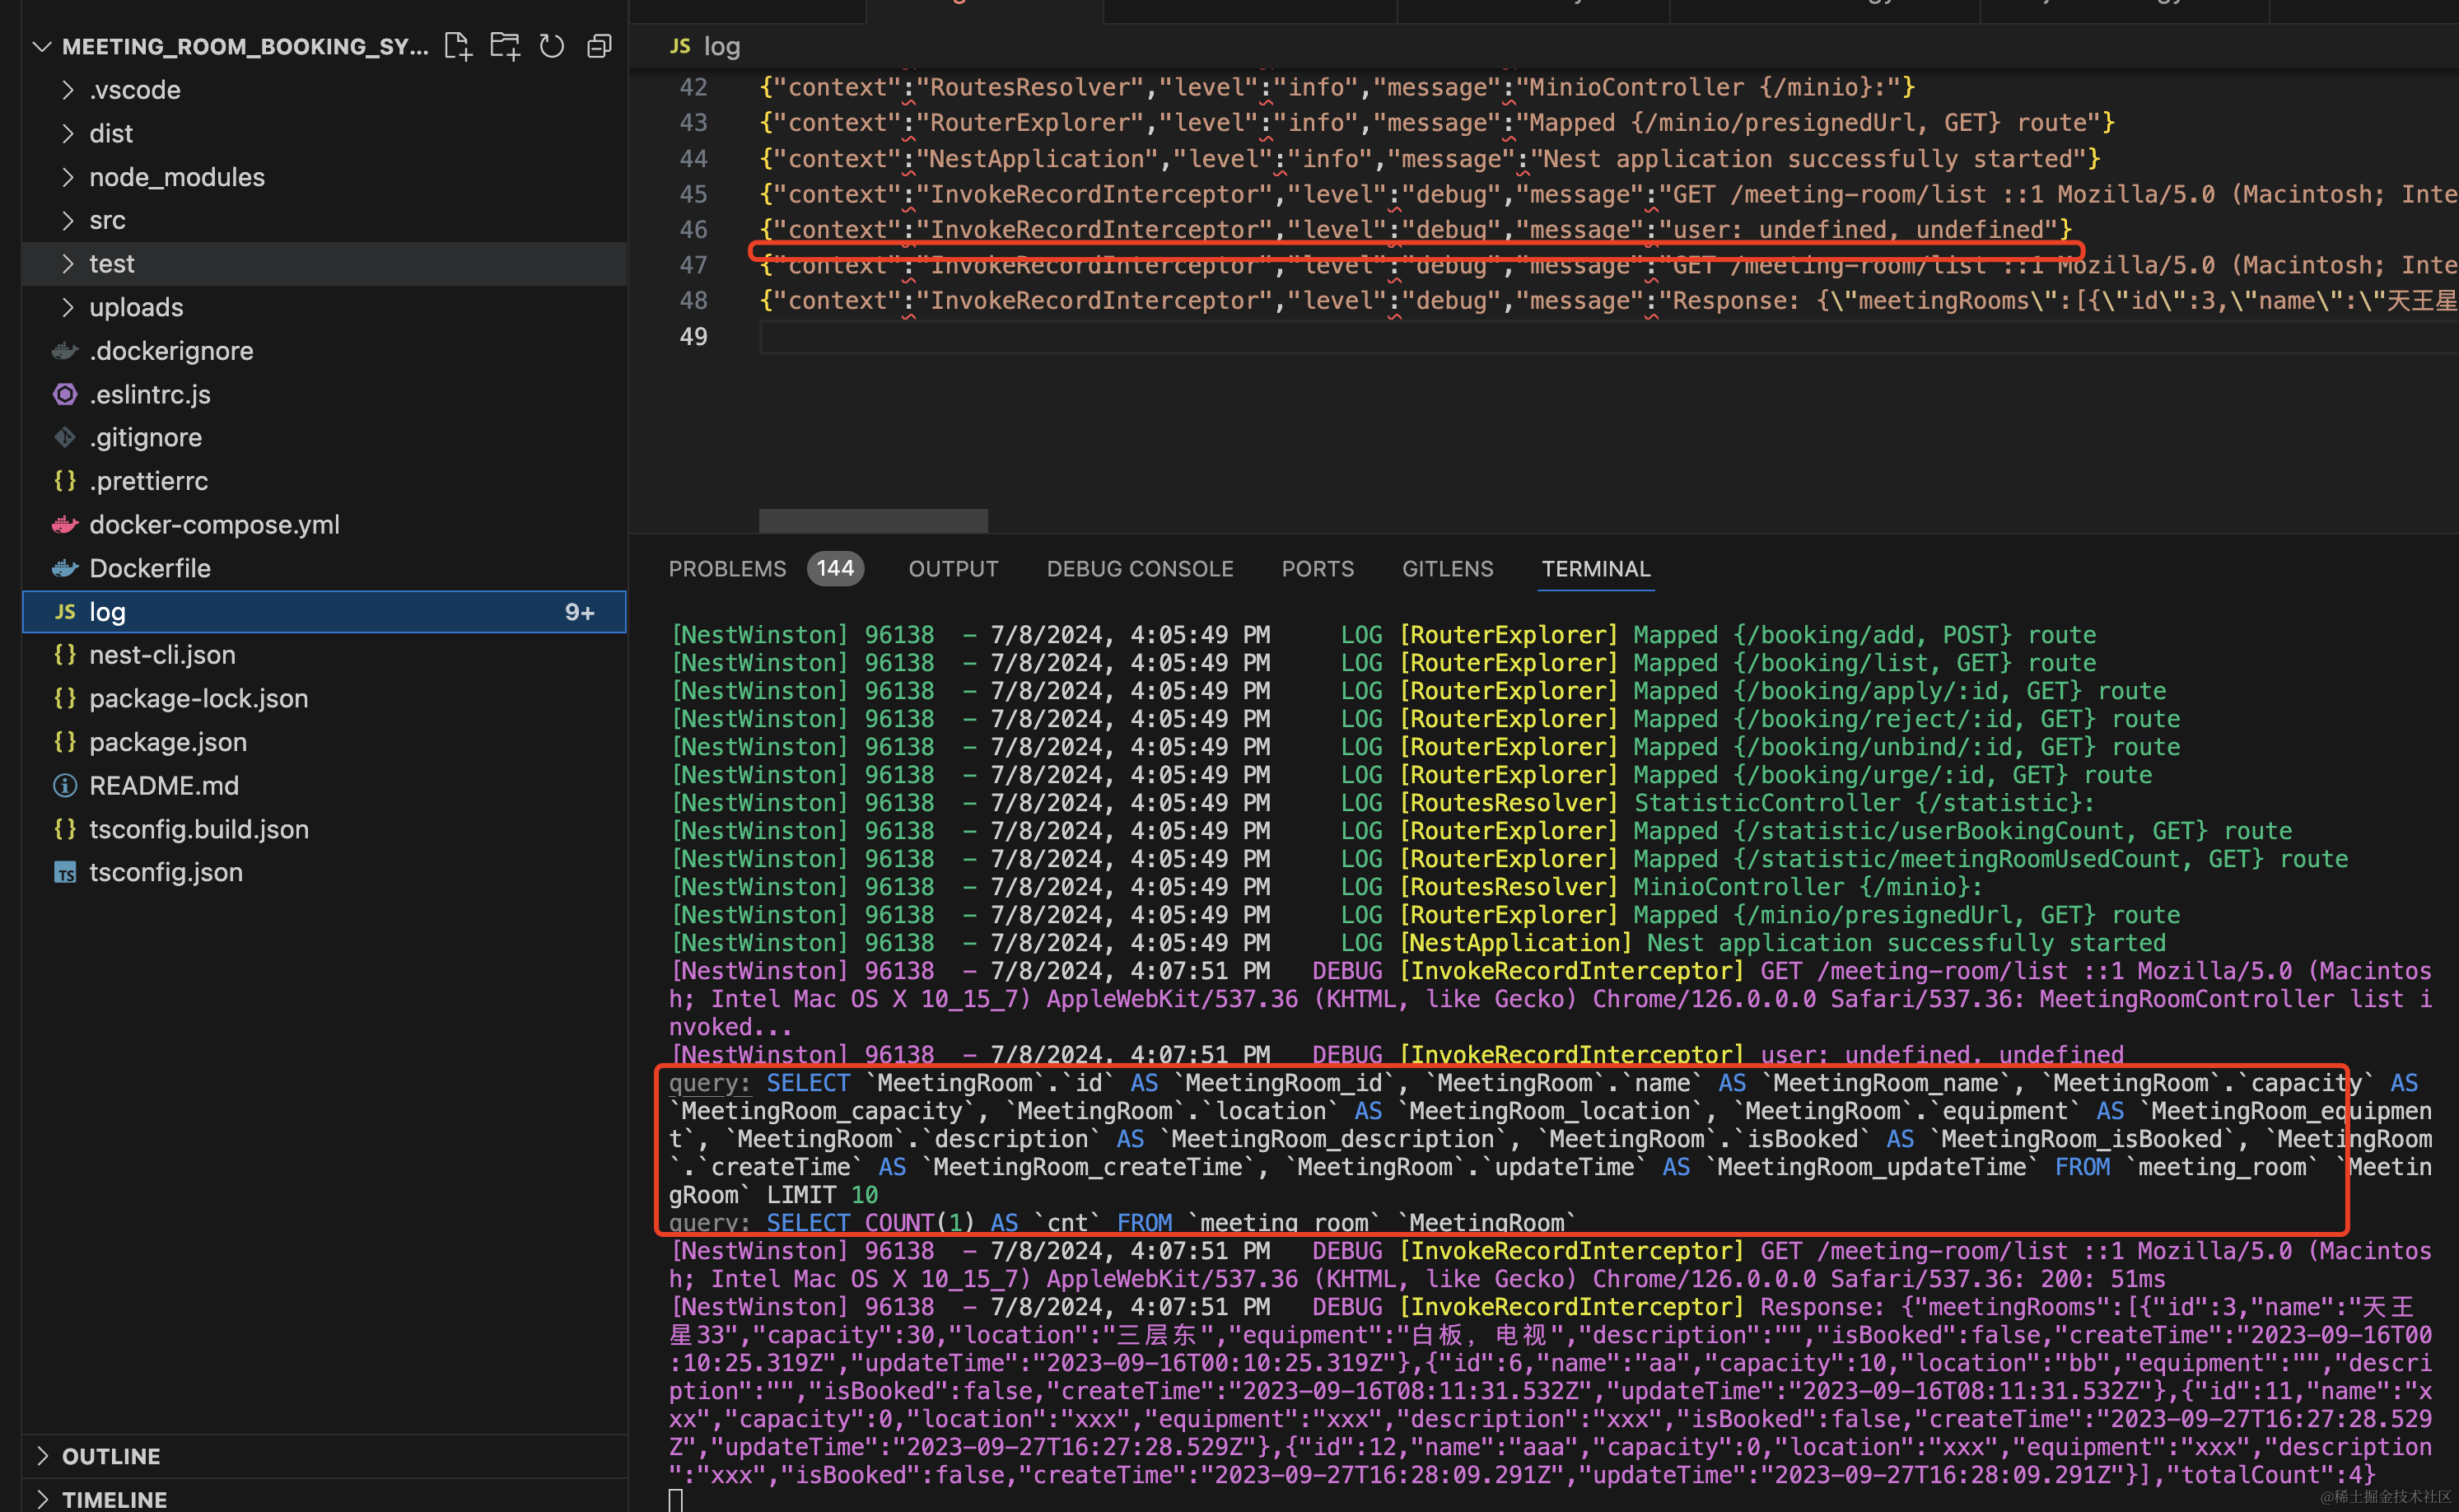
Task: Open docker-compose.yml file
Action: coord(214,524)
